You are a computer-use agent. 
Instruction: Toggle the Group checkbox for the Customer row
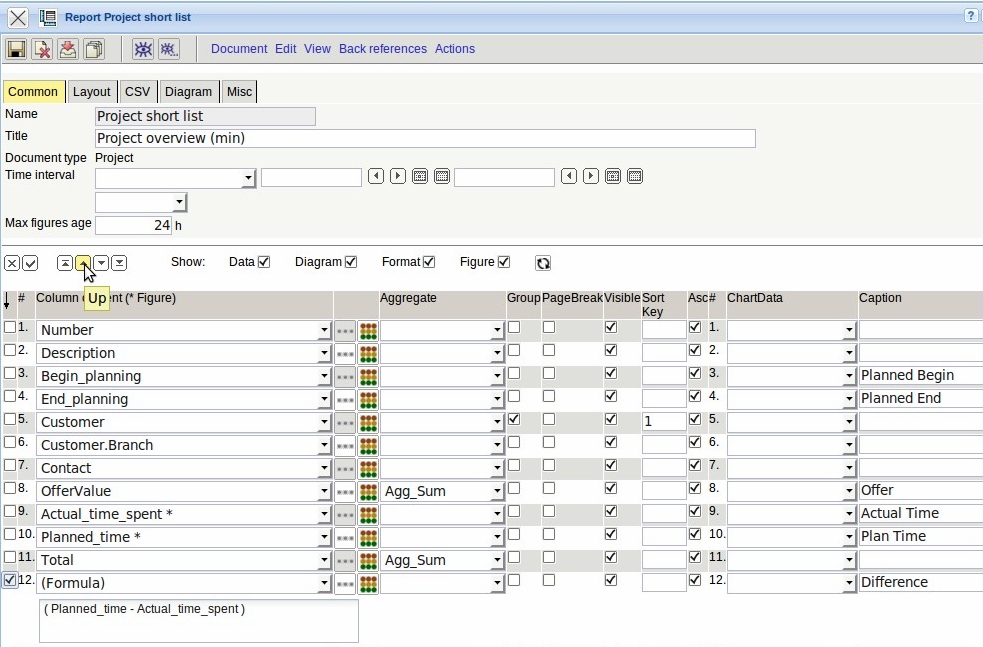514,420
